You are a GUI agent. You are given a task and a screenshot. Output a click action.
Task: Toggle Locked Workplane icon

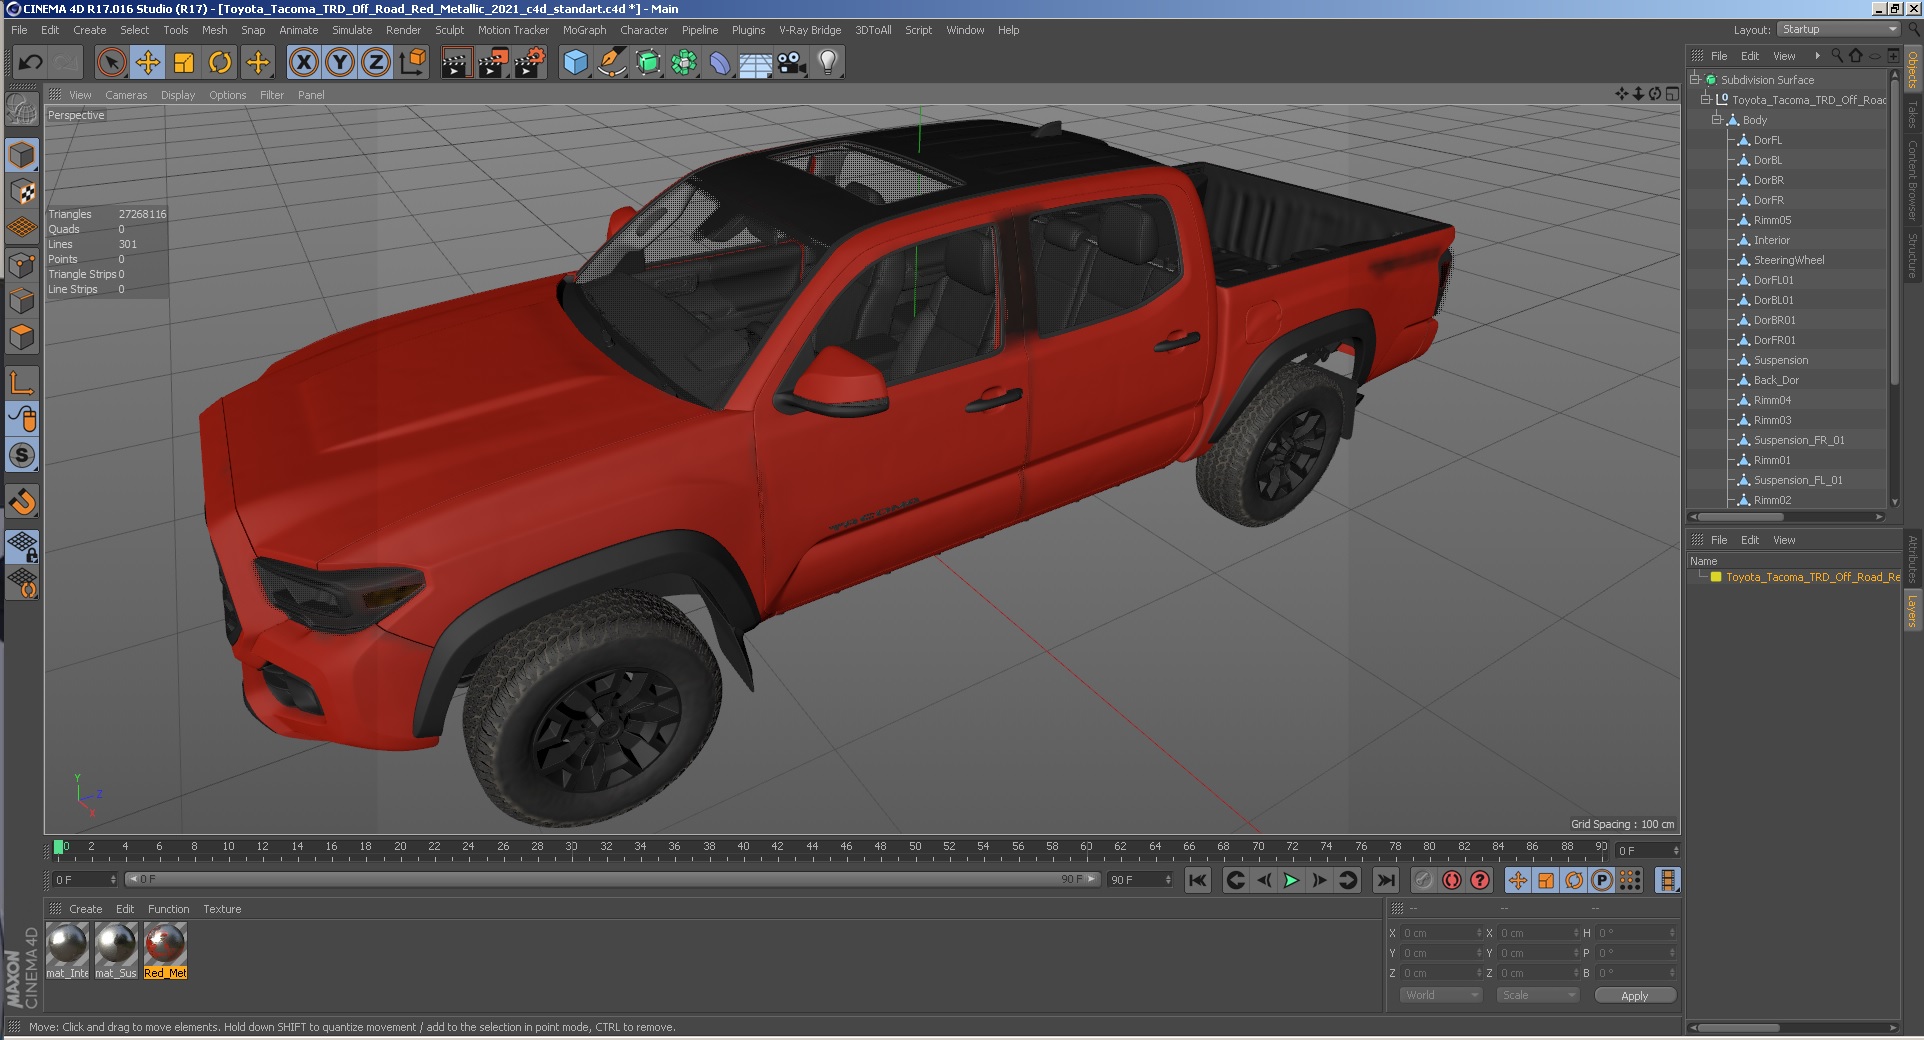click(22, 546)
